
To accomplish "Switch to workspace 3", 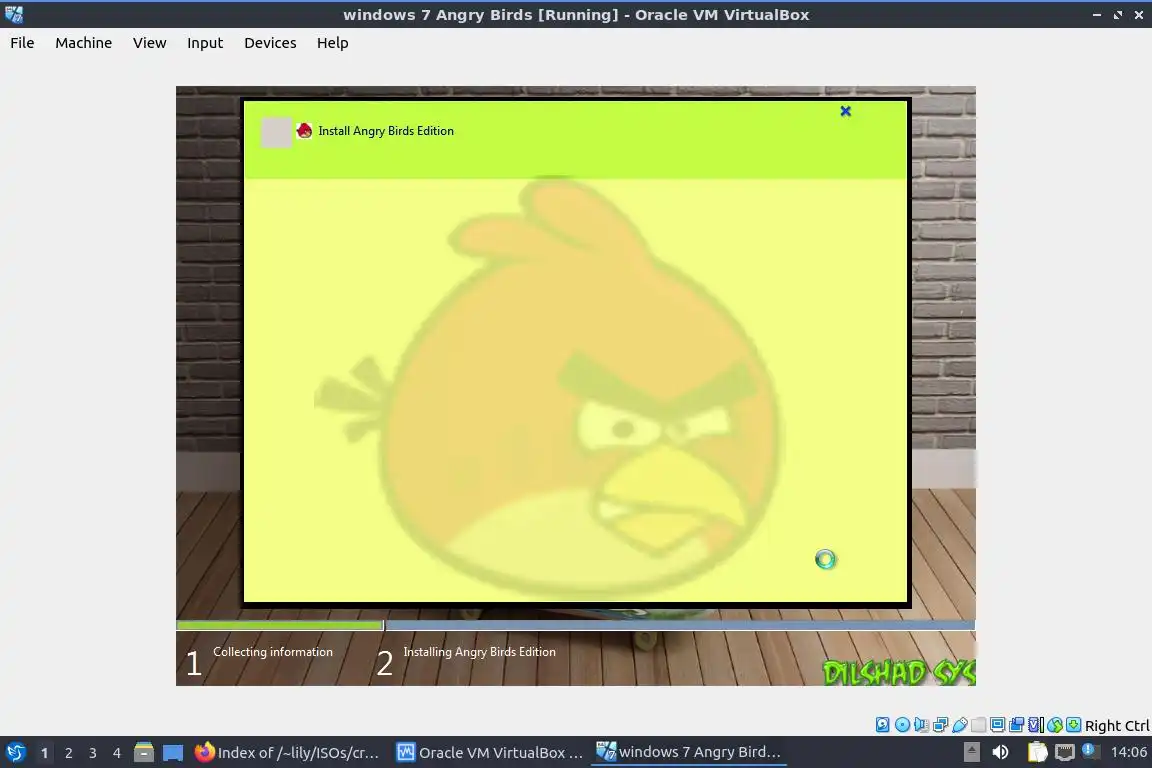I will click(93, 753).
